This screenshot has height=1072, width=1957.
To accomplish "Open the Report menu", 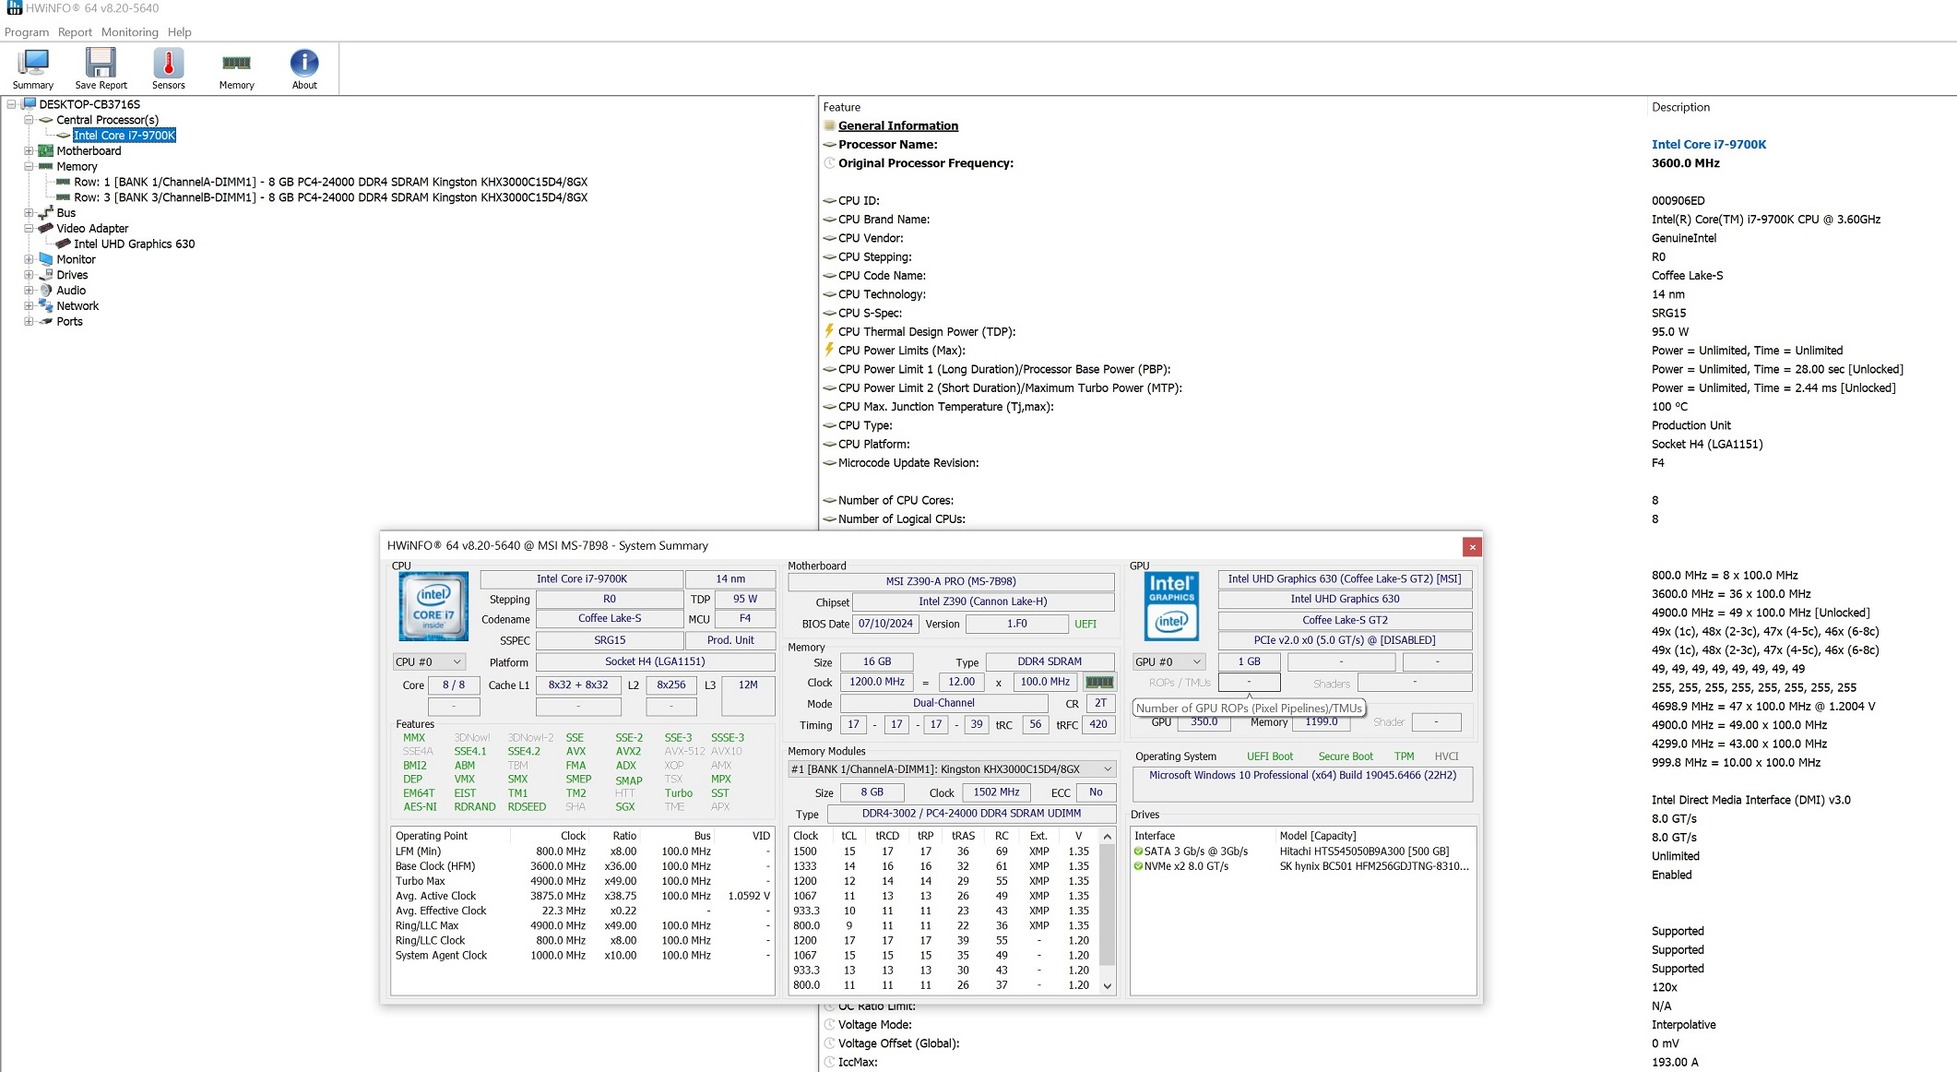I will 75,32.
